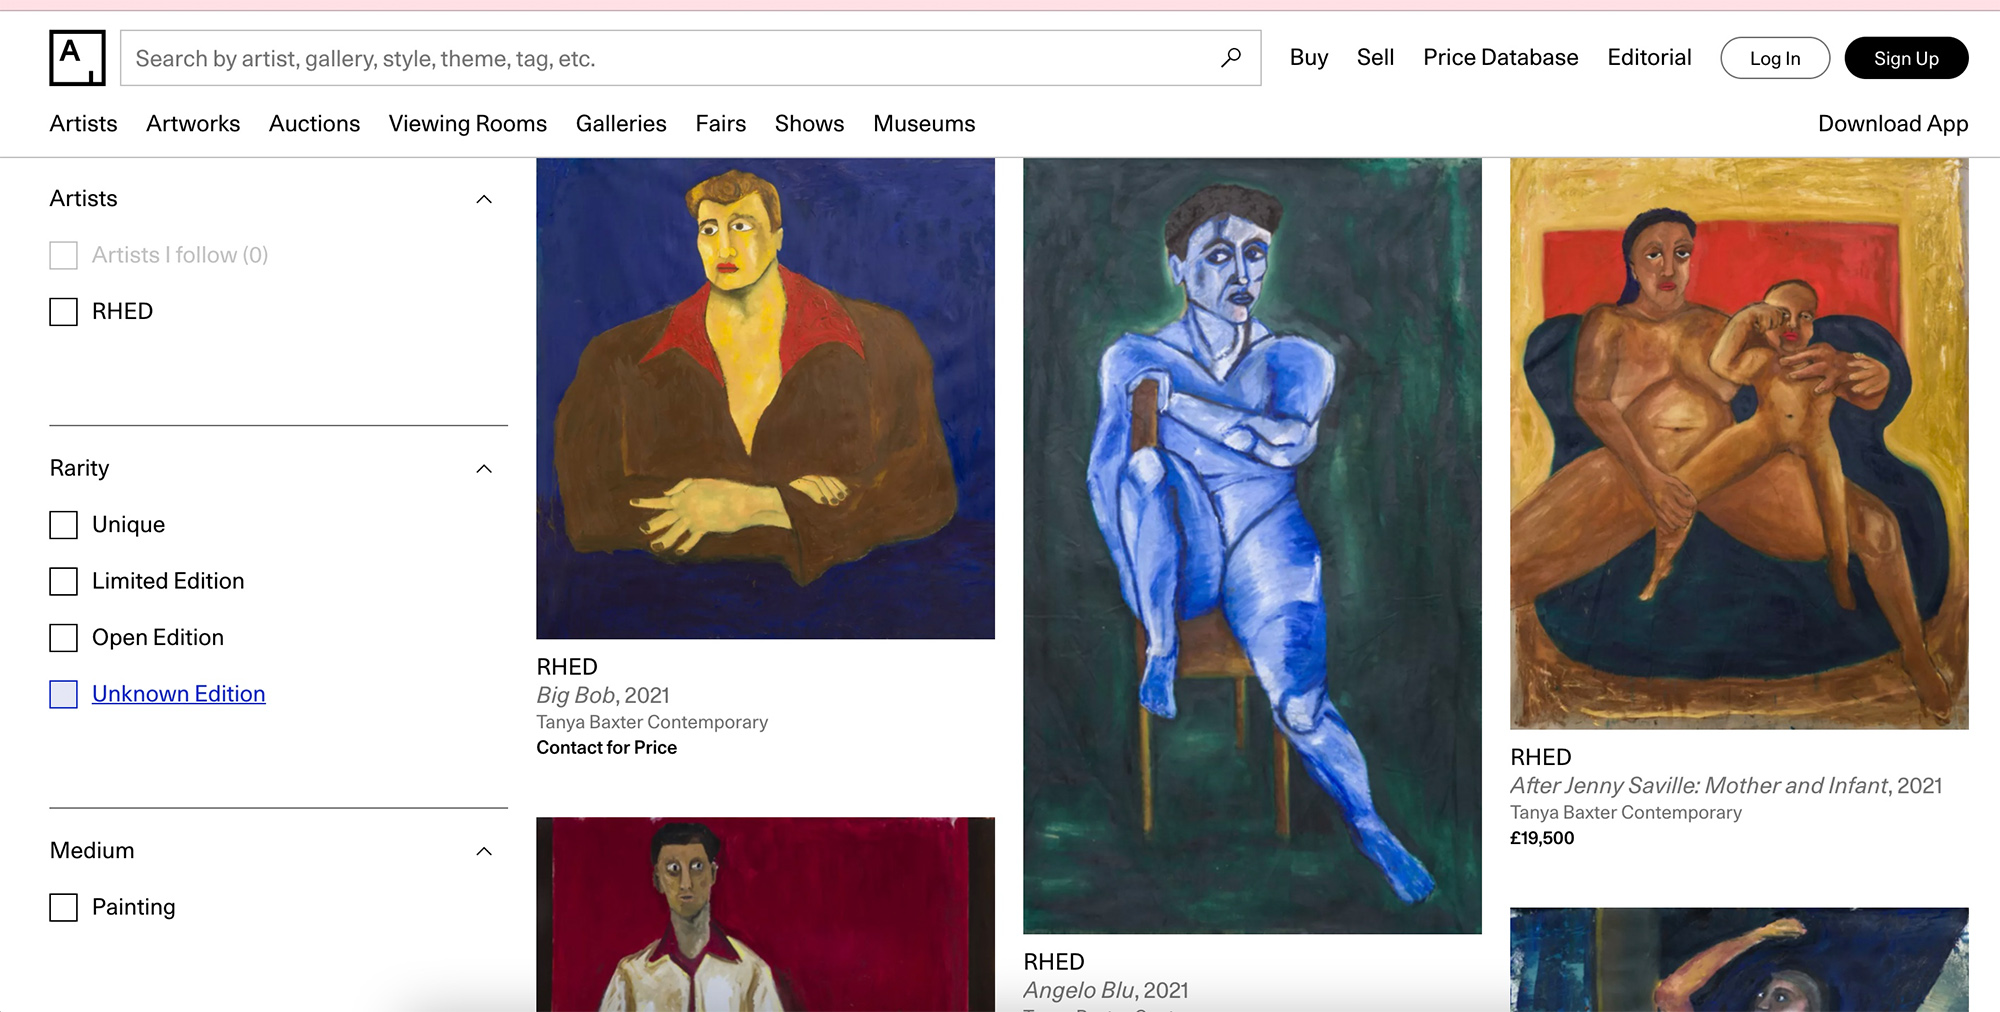Collapse the Rarity filter section

484,469
